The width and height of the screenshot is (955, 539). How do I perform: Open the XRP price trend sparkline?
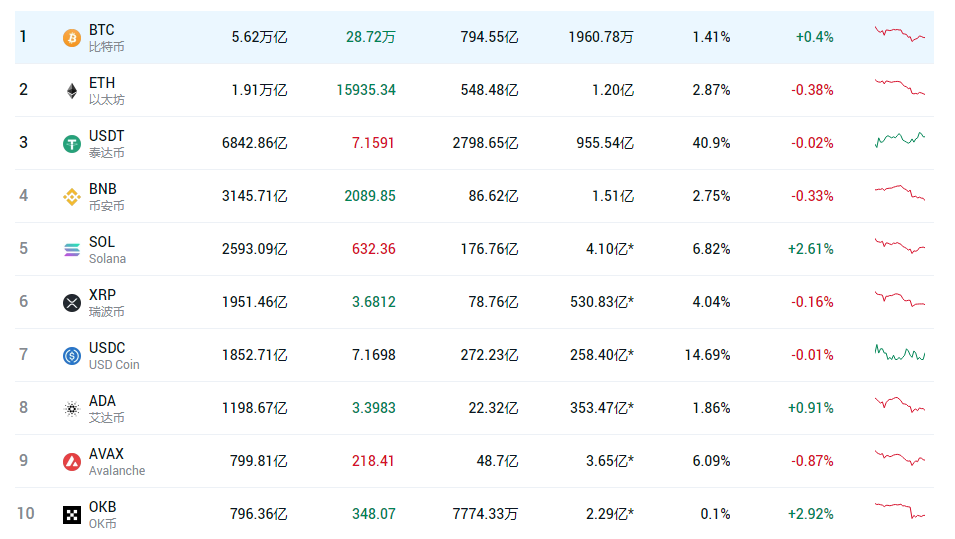(900, 298)
